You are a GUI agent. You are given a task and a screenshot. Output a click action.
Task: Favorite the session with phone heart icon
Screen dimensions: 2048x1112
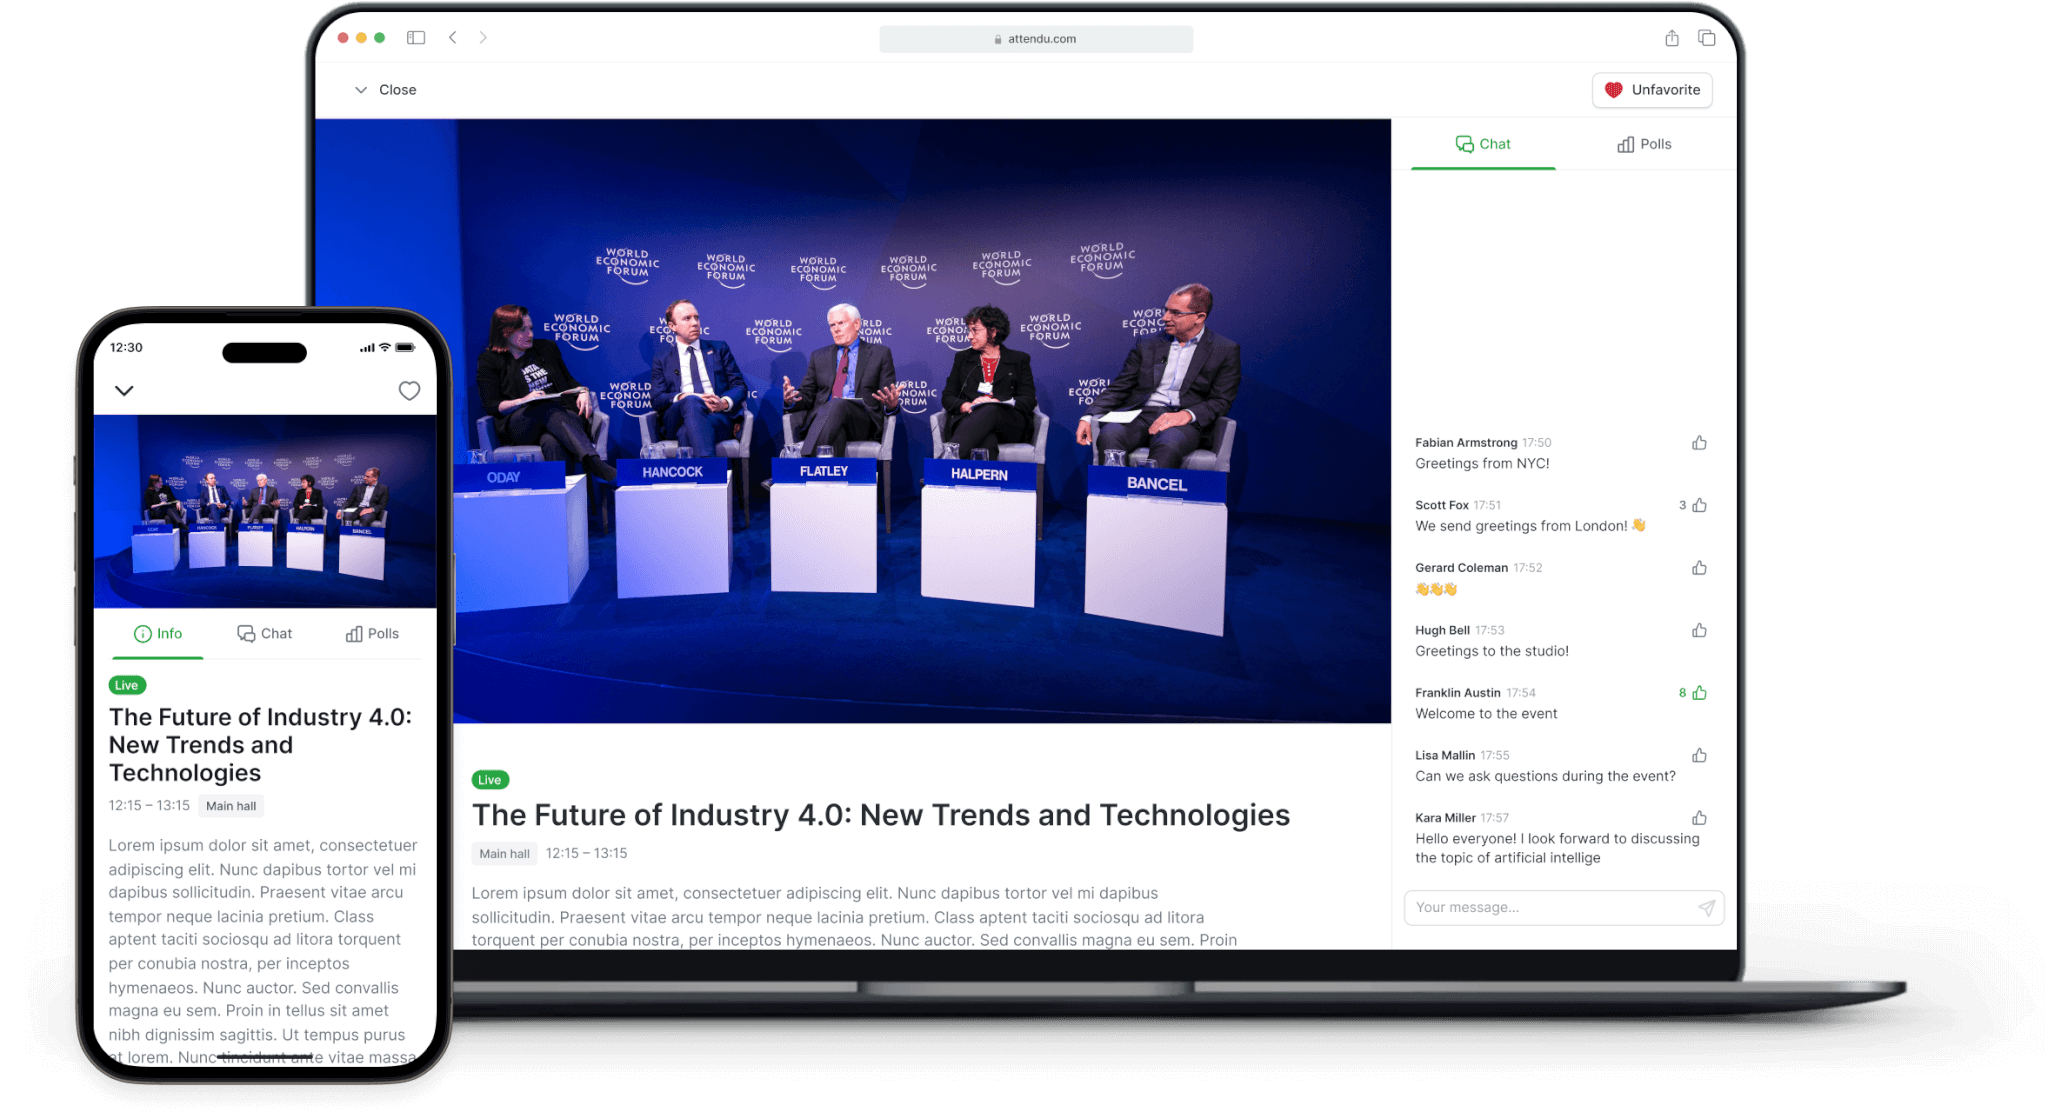click(x=409, y=391)
